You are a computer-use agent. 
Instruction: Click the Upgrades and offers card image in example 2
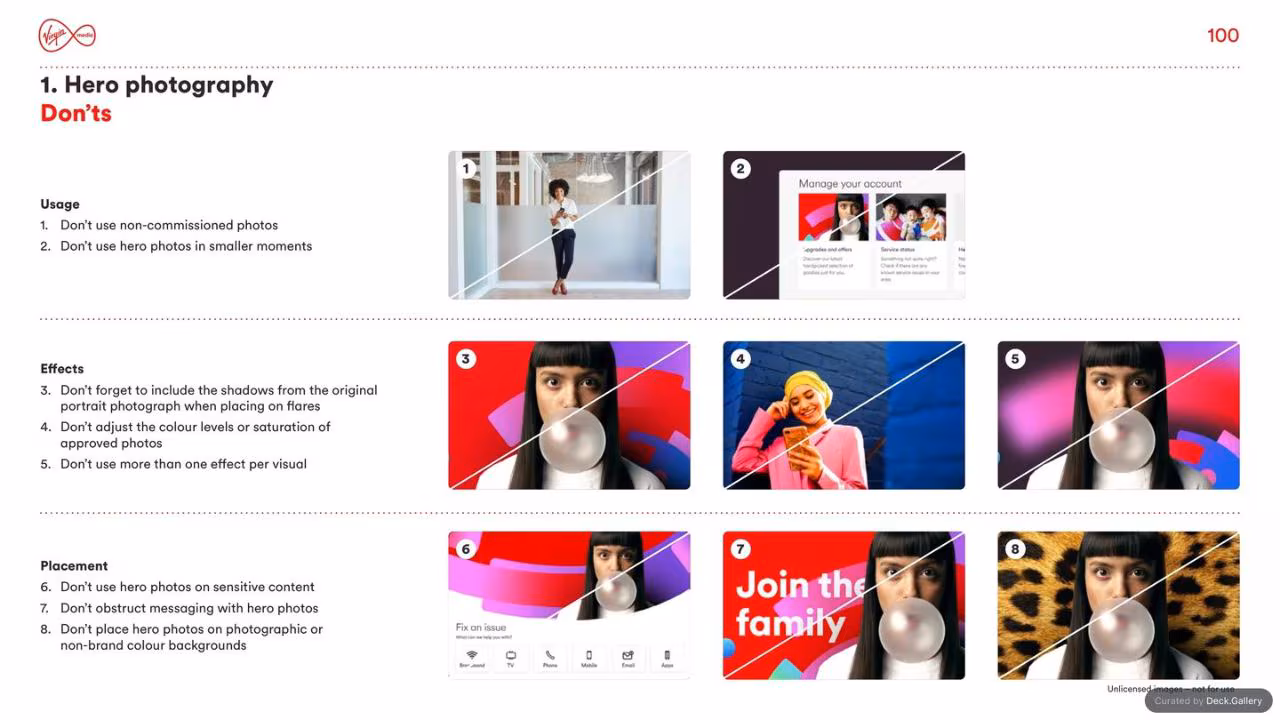pyautogui.click(x=833, y=218)
